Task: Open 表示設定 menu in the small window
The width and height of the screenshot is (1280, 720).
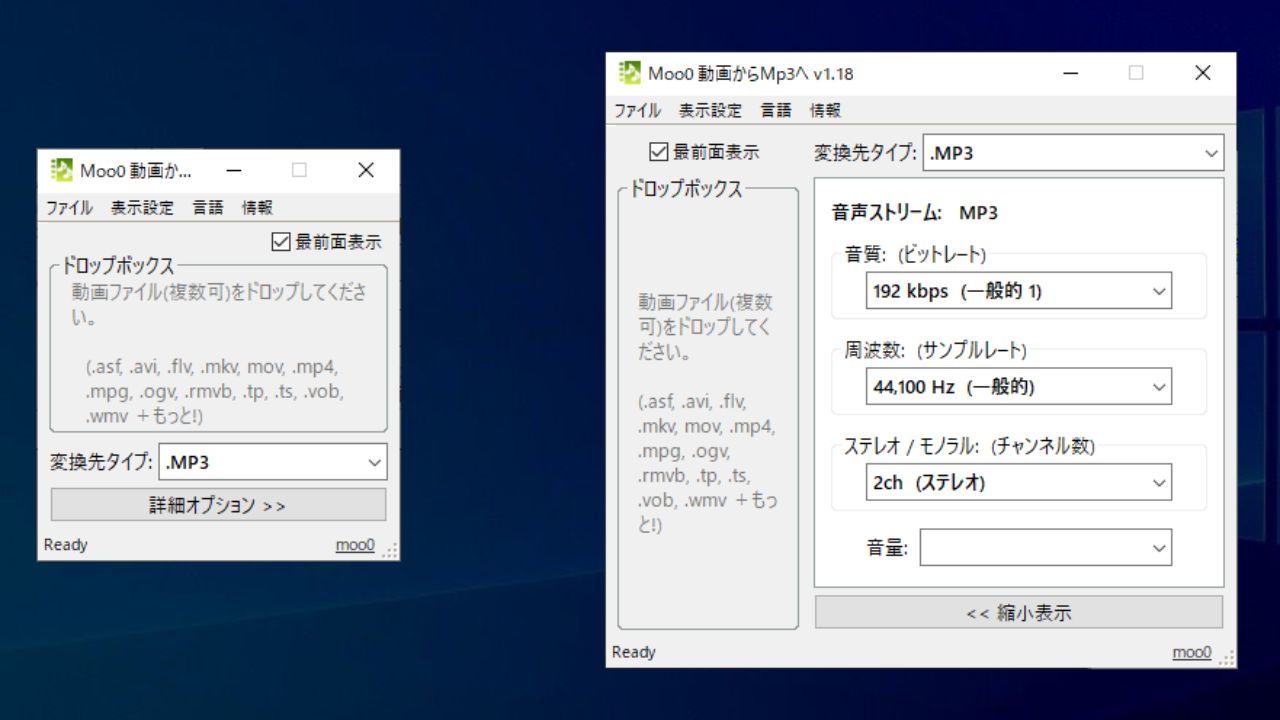Action: 142,208
